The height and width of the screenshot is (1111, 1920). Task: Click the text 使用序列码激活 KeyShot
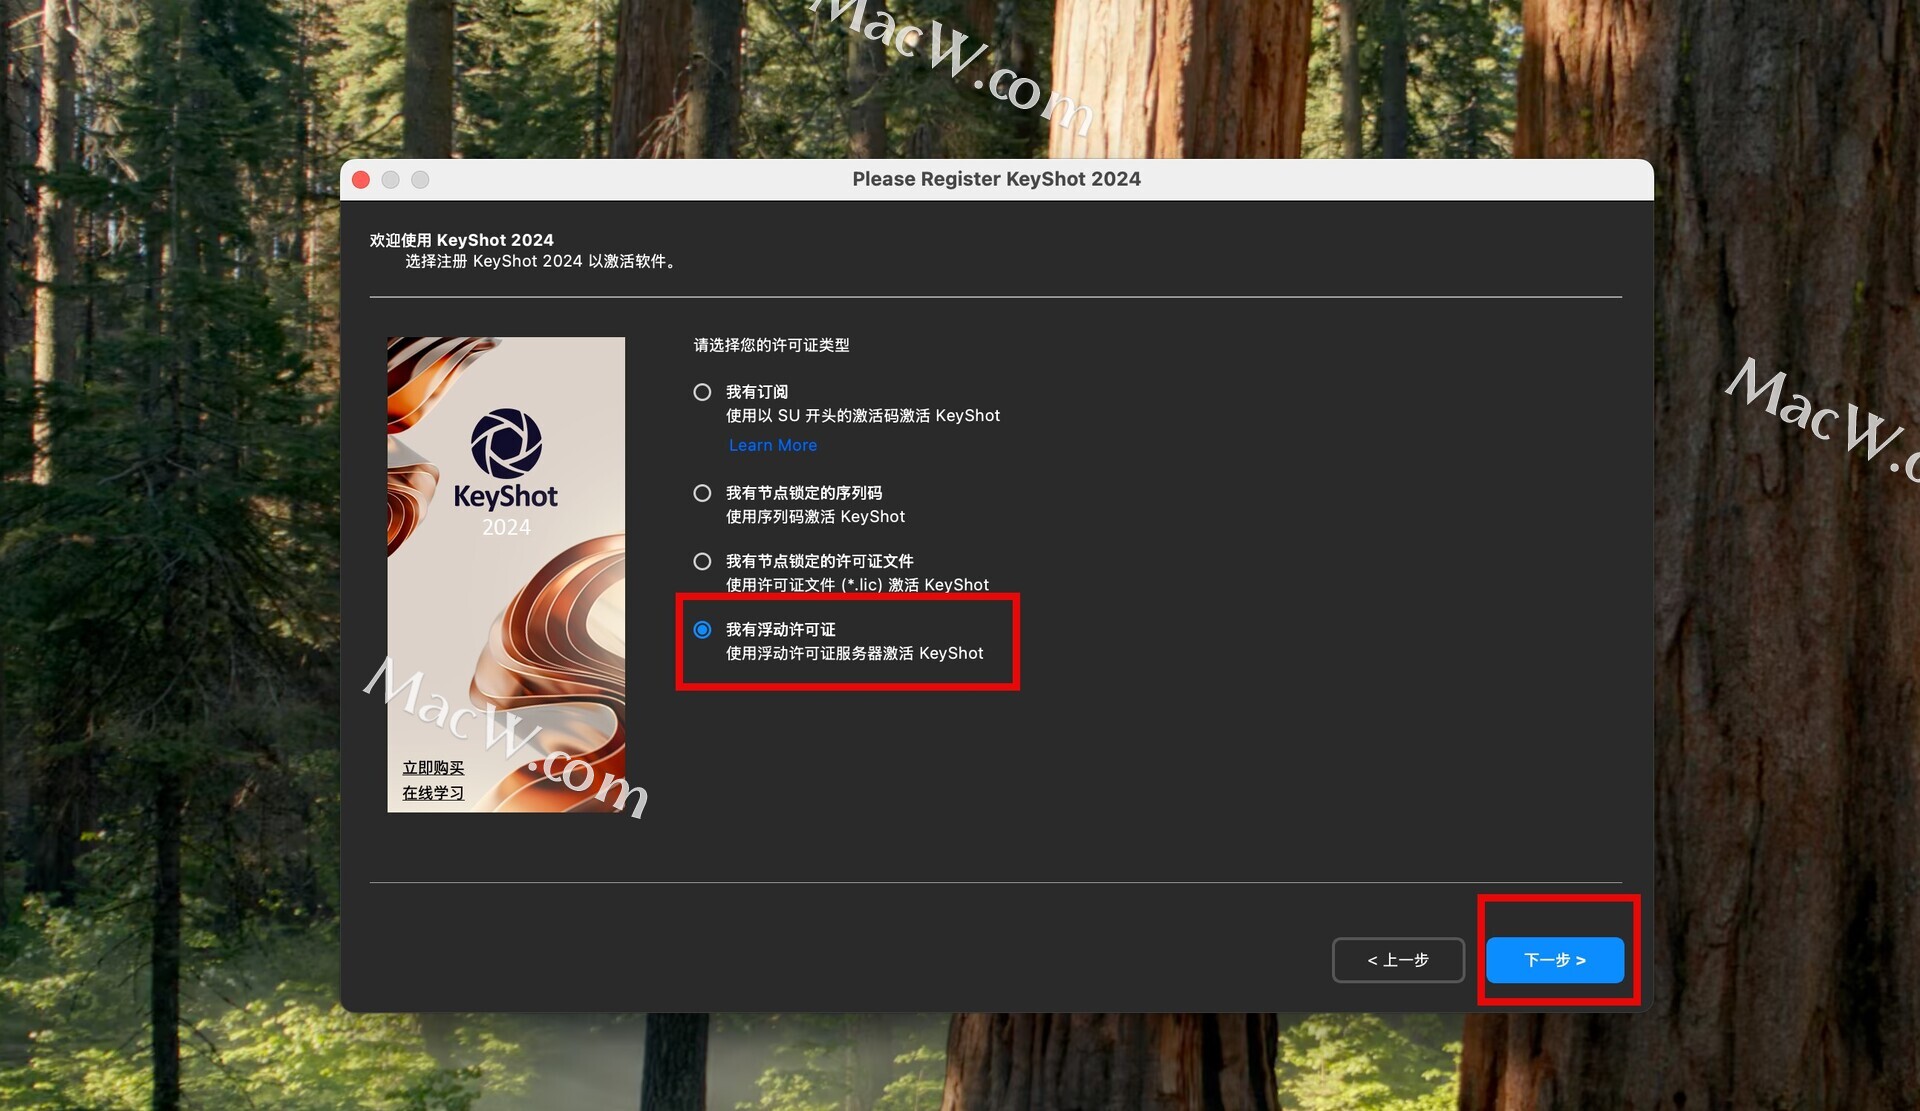(x=815, y=516)
